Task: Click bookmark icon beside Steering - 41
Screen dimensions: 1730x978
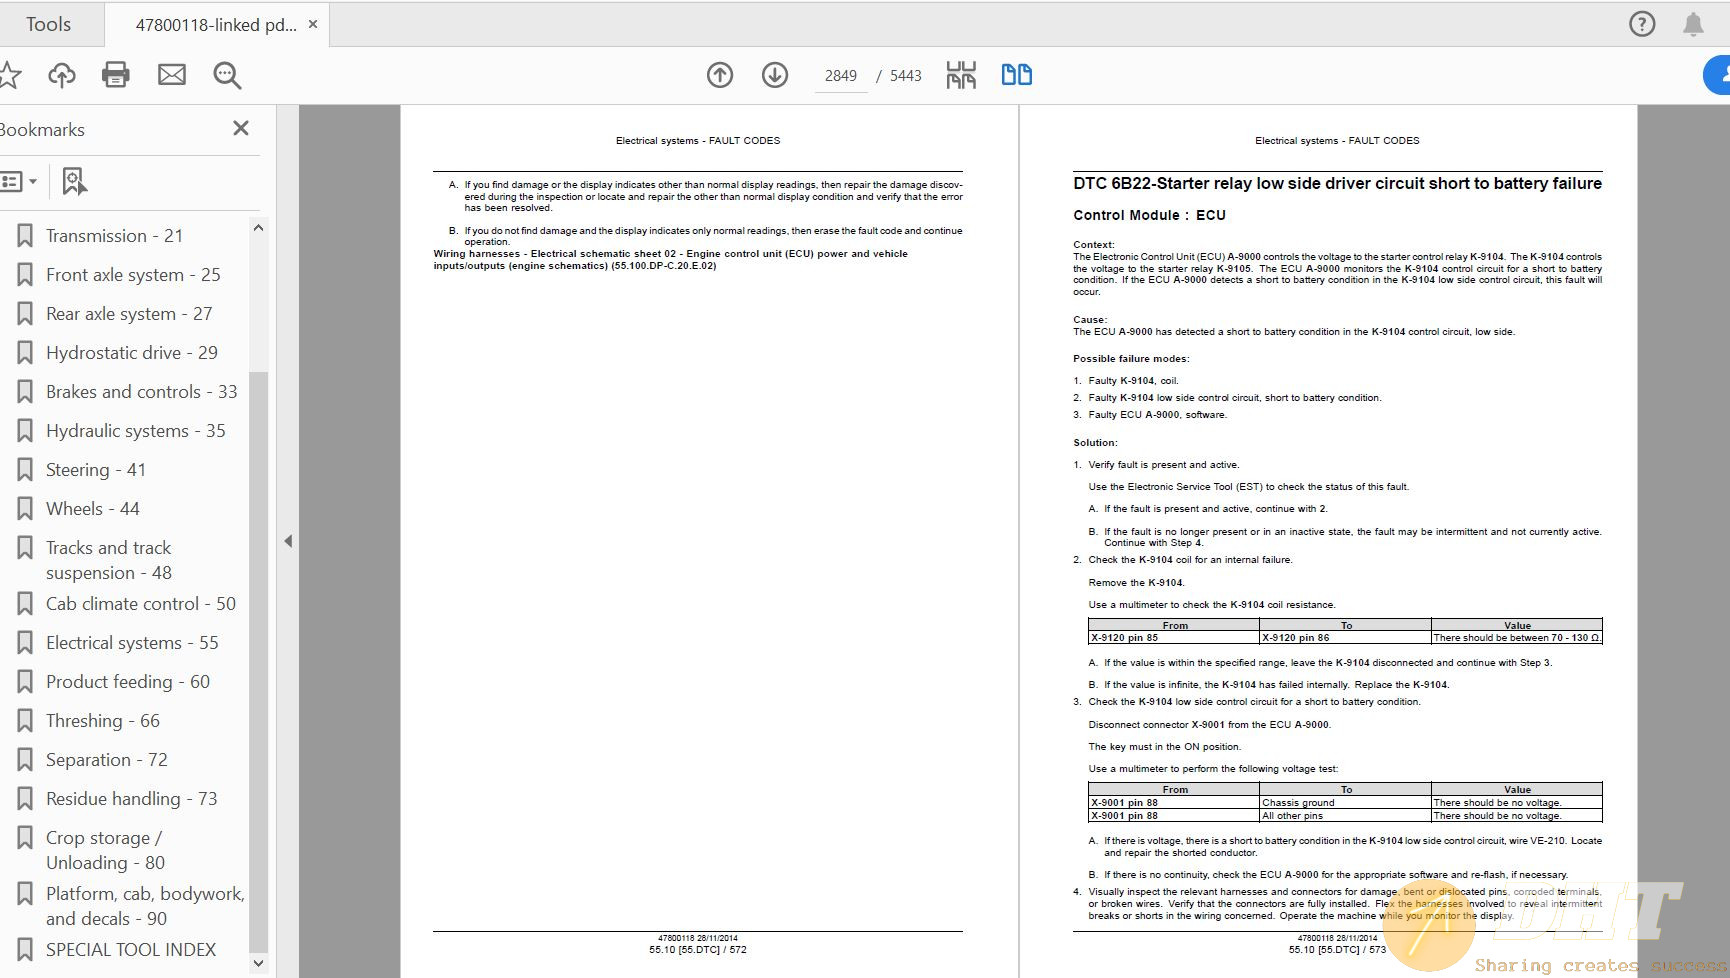Action: 25,470
